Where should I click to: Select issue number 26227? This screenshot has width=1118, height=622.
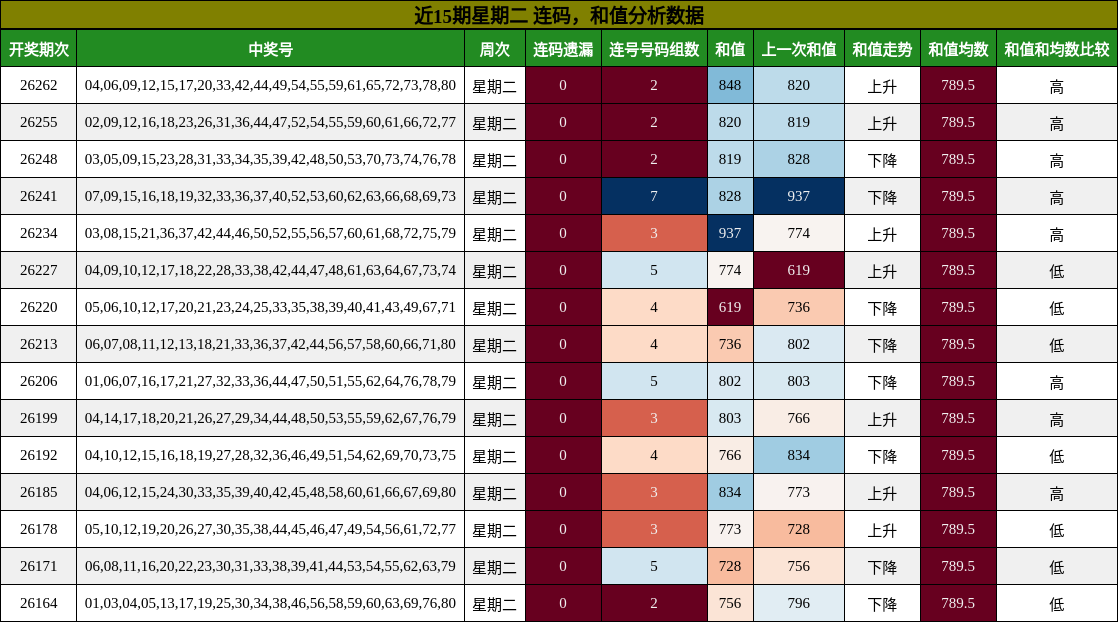click(39, 270)
